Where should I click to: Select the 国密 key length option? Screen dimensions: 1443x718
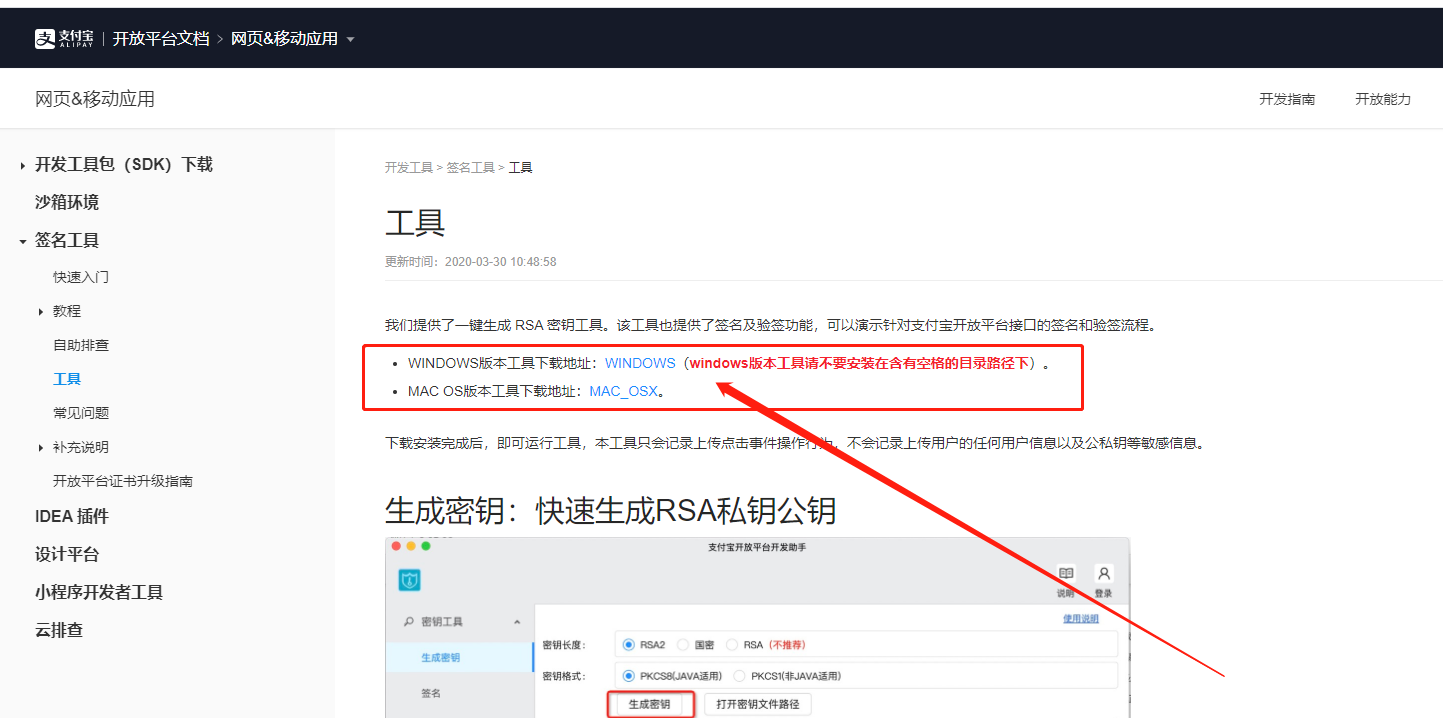(x=683, y=645)
